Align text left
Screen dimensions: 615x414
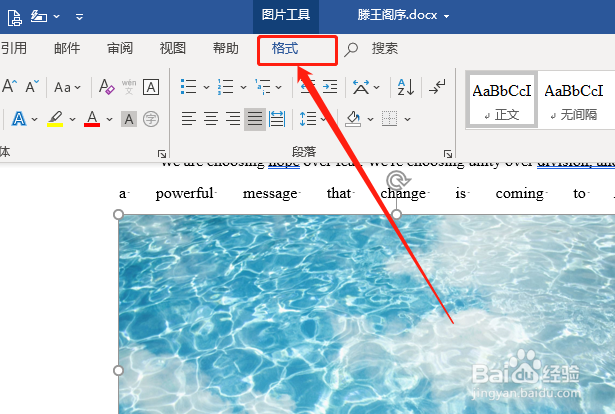pos(189,119)
